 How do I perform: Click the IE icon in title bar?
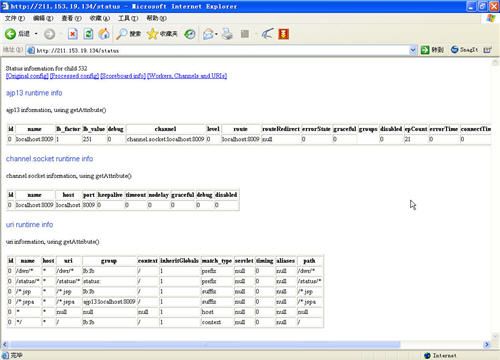[5, 6]
